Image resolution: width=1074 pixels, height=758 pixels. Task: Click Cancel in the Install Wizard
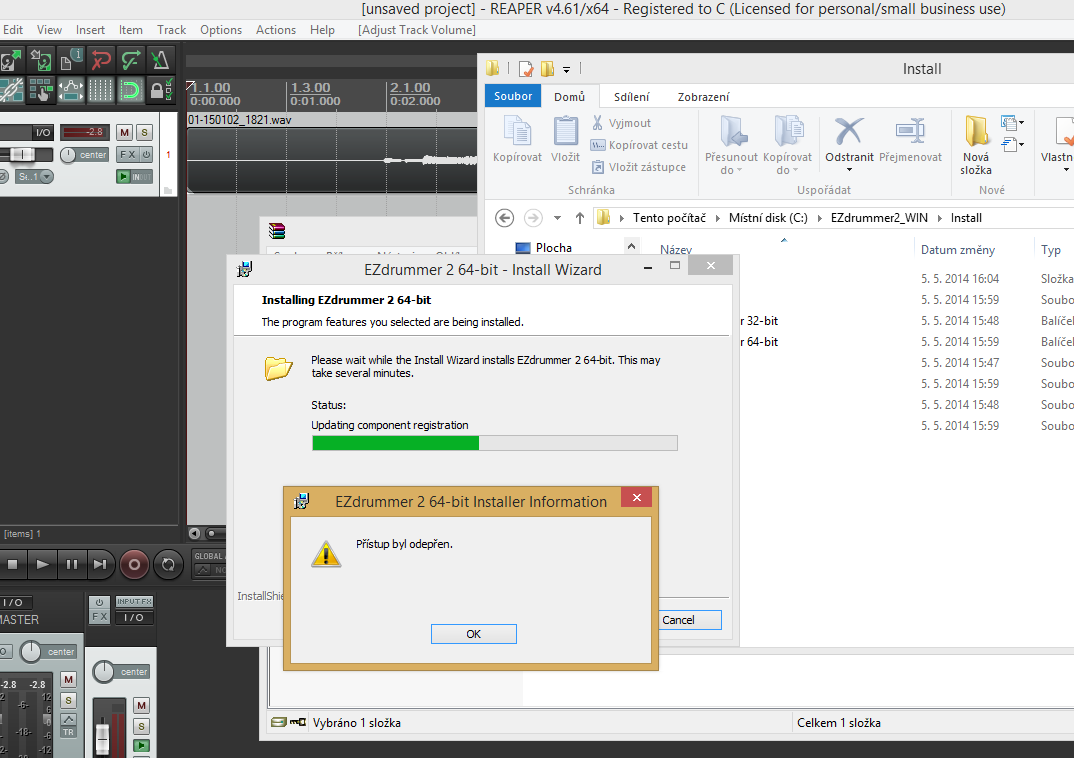point(690,620)
